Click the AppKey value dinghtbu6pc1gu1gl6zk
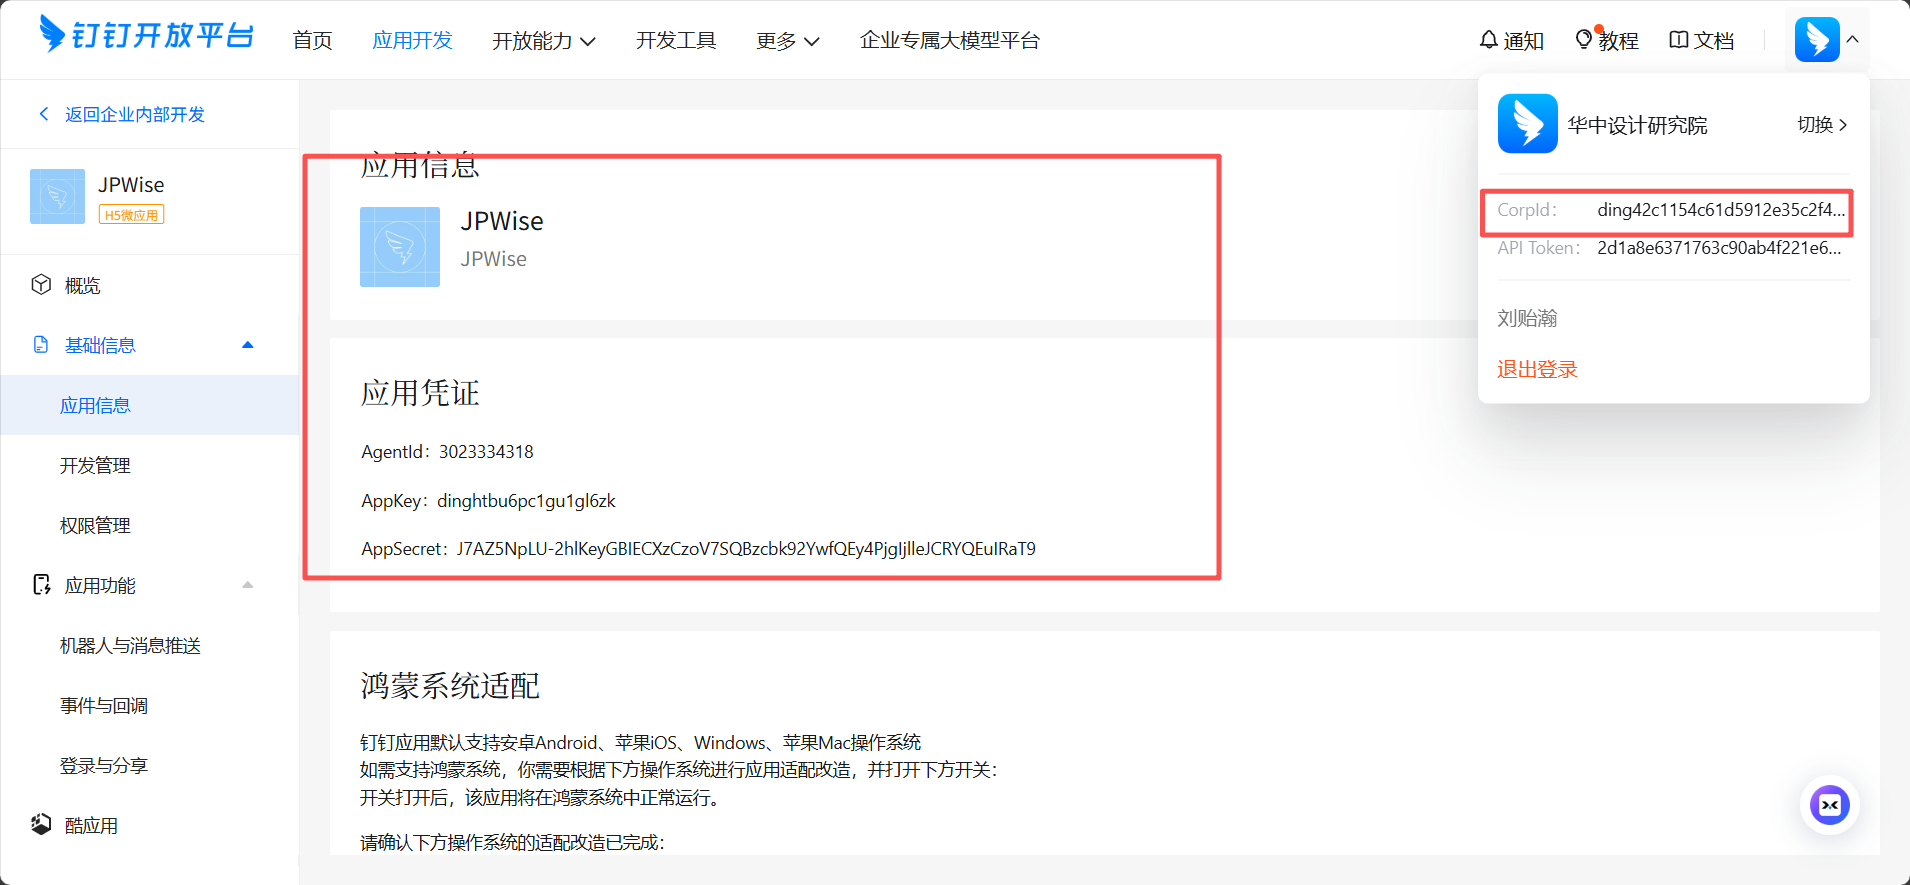 [x=526, y=501]
